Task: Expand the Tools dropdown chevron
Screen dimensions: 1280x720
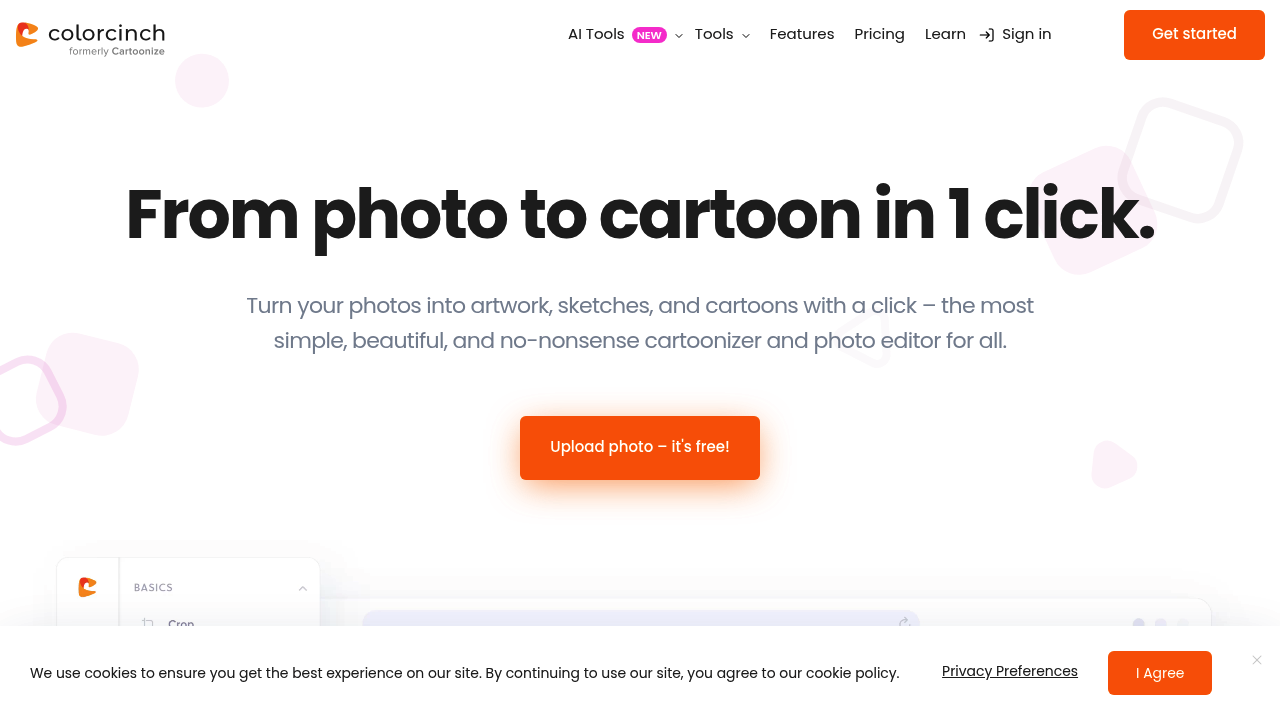Action: (x=745, y=36)
